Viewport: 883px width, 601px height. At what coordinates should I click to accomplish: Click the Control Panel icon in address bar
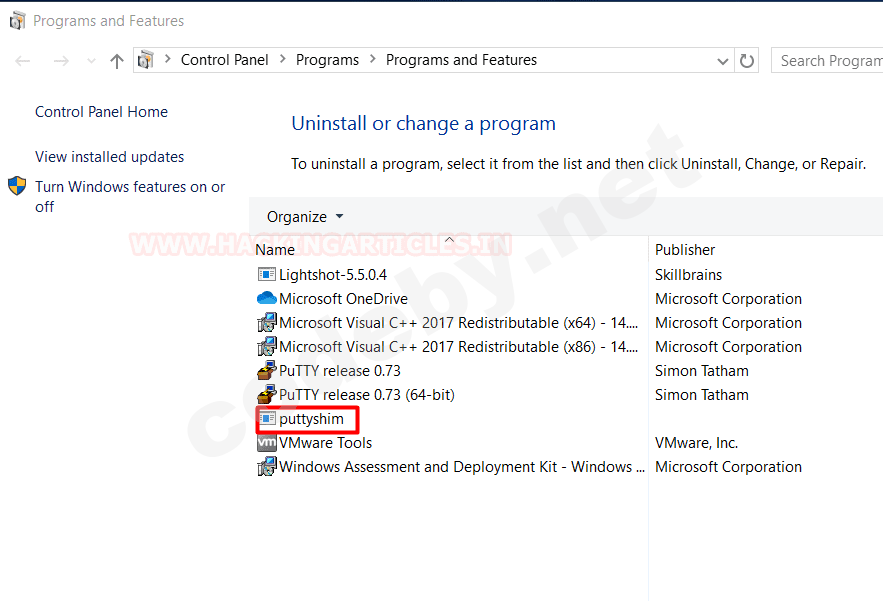click(146, 60)
